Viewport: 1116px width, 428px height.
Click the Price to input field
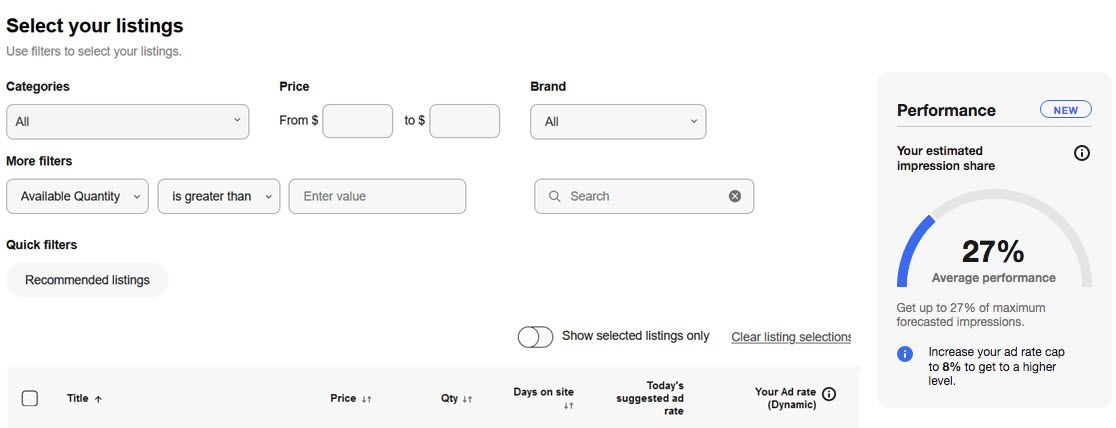coord(464,121)
